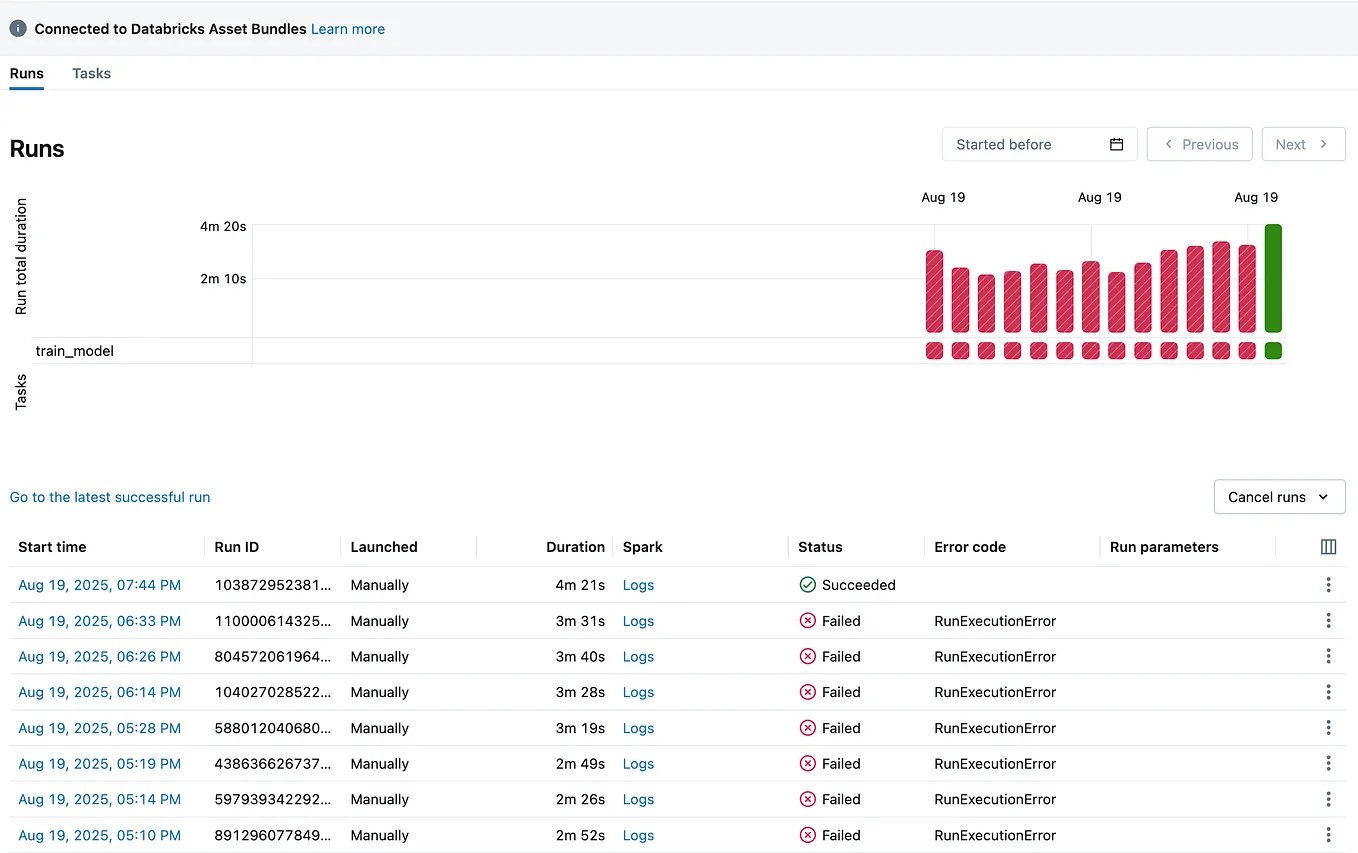Open the Learn more link

347,28
